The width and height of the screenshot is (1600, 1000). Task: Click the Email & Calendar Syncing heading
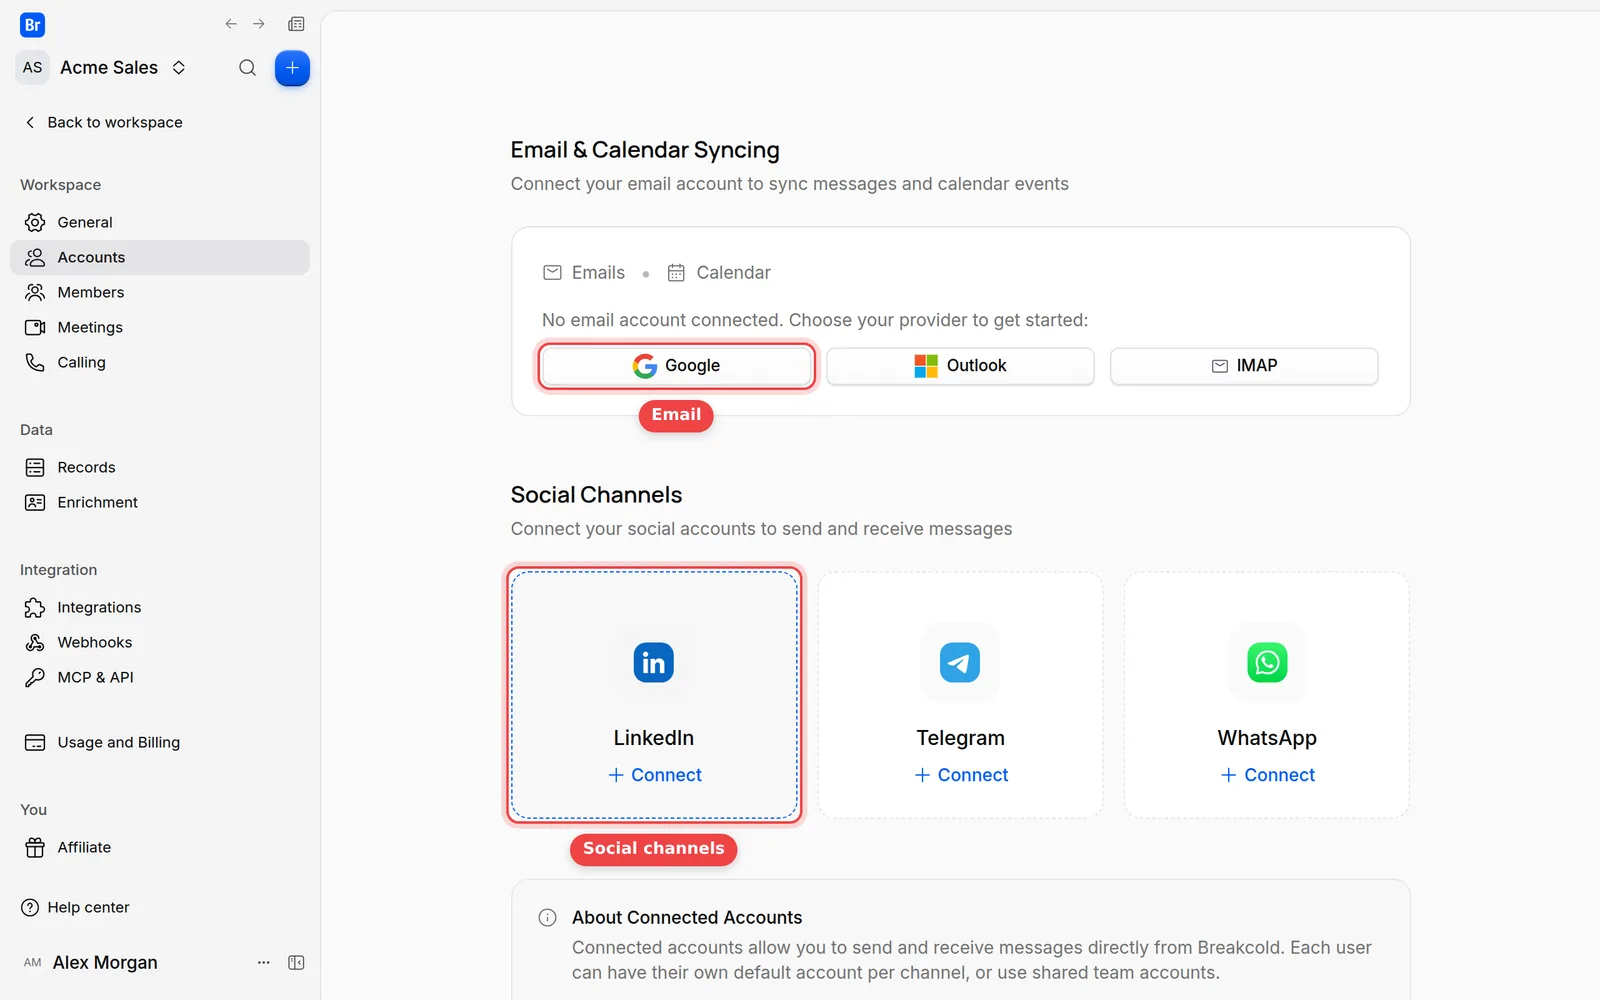[x=645, y=150]
